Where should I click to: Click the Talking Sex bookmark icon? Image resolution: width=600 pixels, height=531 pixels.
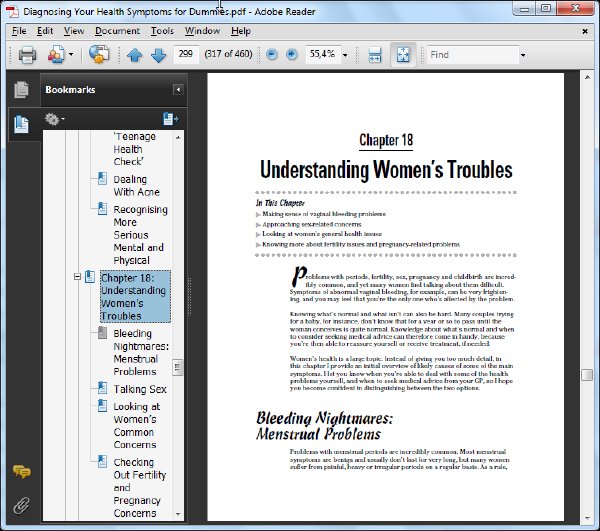(x=102, y=388)
